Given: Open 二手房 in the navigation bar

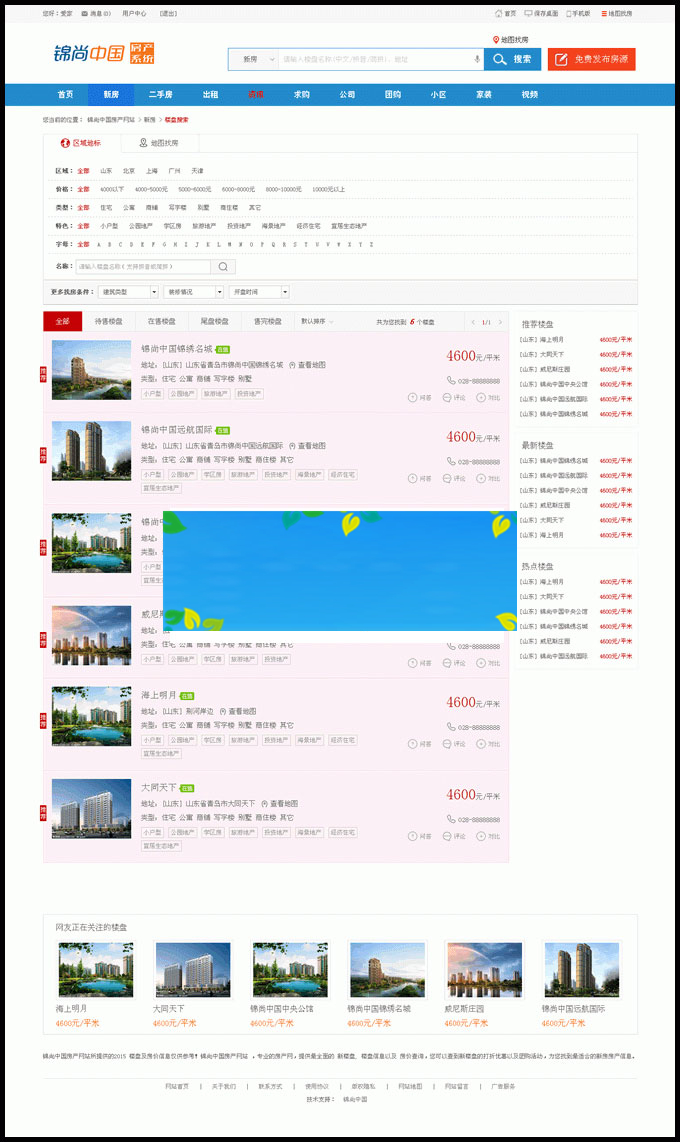Looking at the screenshot, I should (160, 95).
